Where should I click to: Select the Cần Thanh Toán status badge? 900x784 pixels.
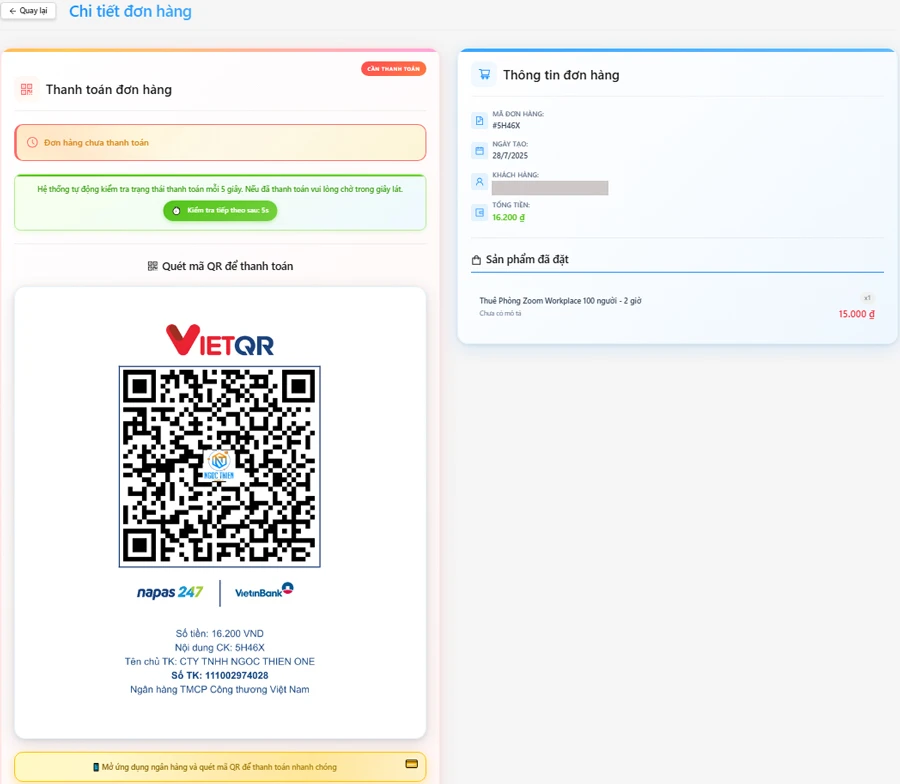coord(393,68)
